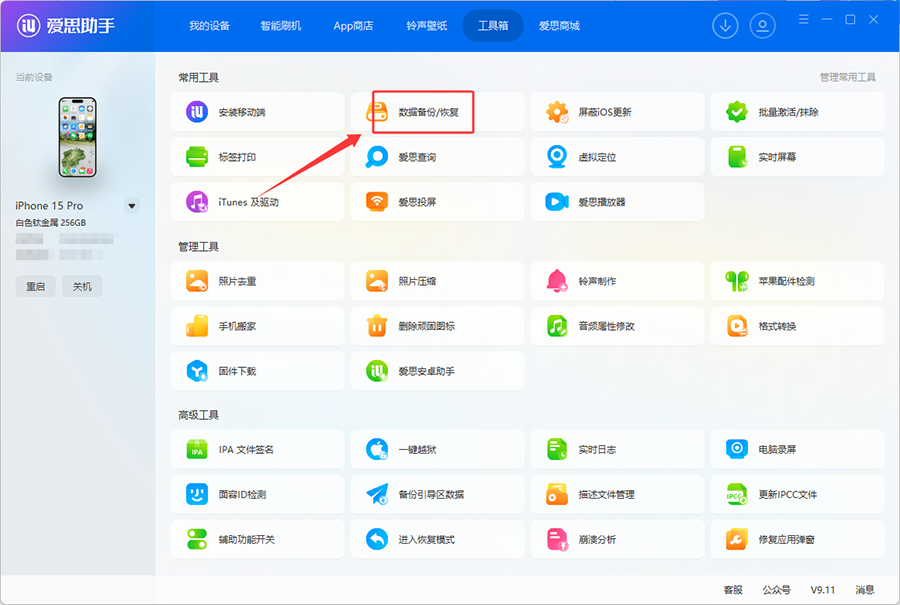The height and width of the screenshot is (605, 900).
Task: Click the 客服 link in footer
Action: [733, 590]
